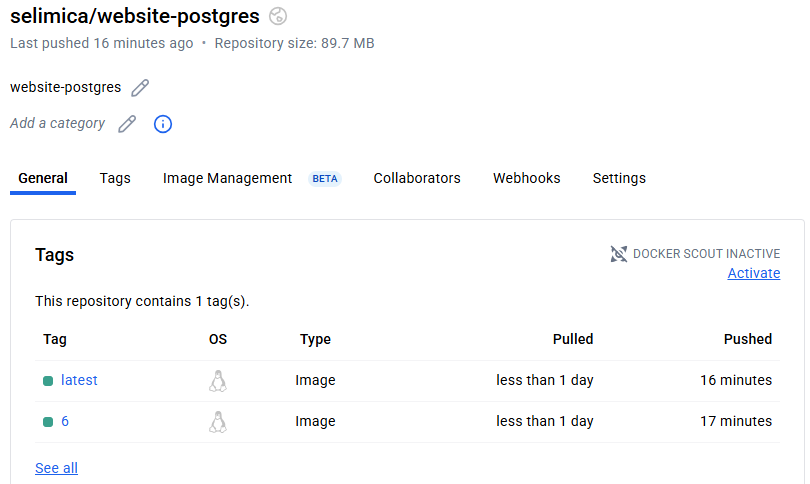Screen dimensions: 810x484
Task: Edit the website-postgres description with pencil icon
Action: pyautogui.click(x=140, y=88)
